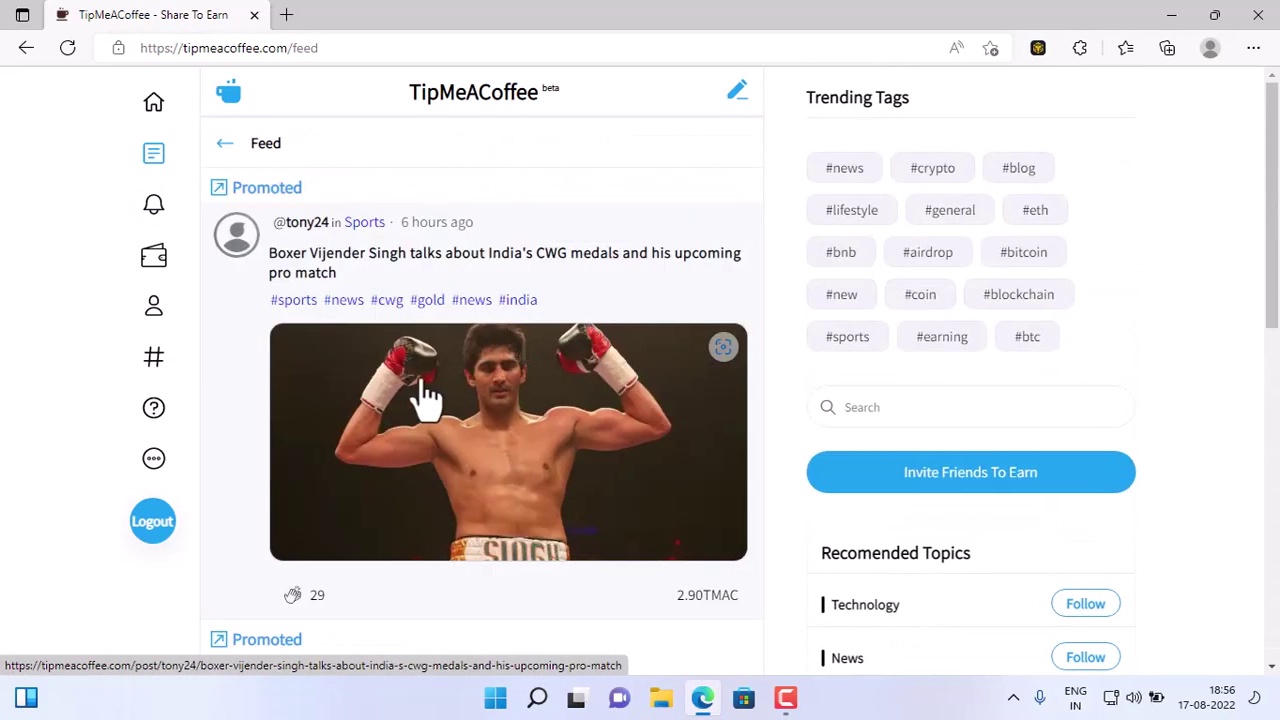Screen dimensions: 1280x720
Task: Select the #btc trending tag
Action: pos(1027,336)
